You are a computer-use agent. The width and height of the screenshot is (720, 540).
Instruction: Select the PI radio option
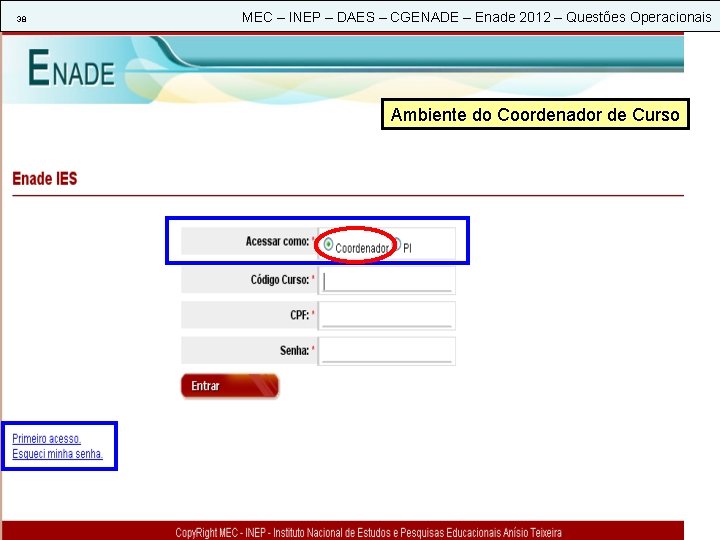click(396, 244)
